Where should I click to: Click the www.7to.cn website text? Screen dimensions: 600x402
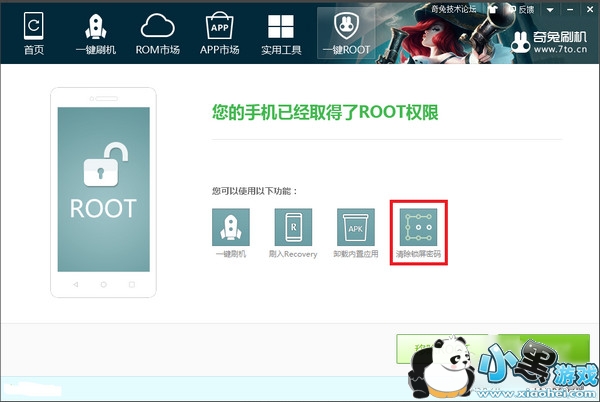[560, 49]
